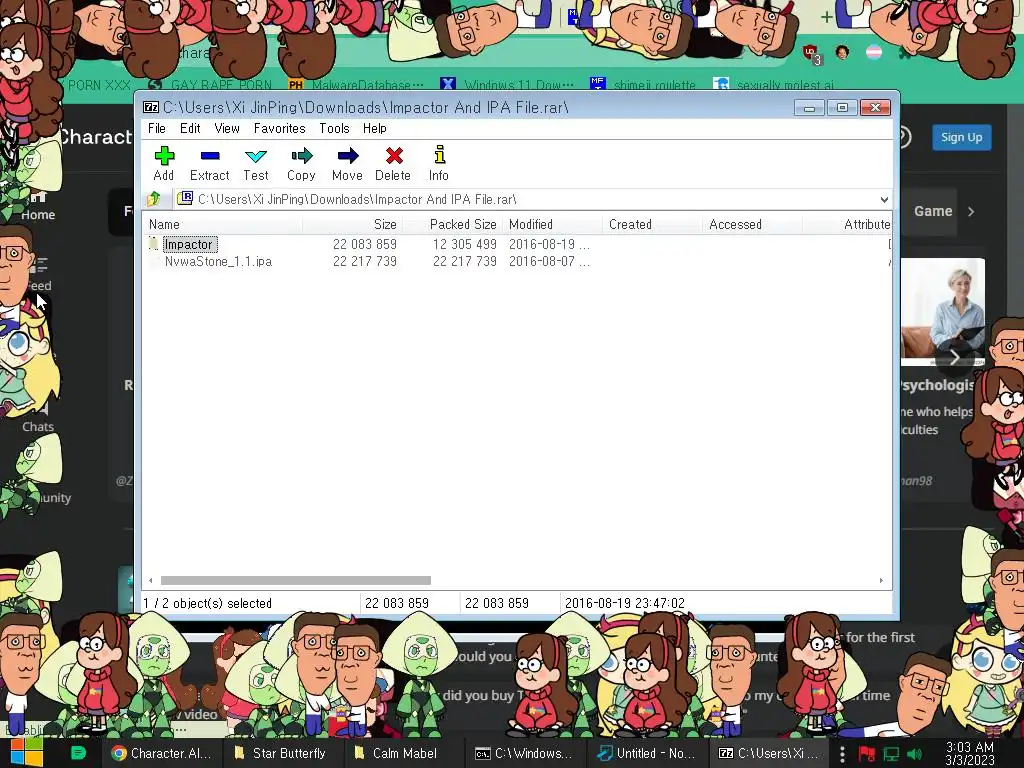Switch to the C:\Windows command prompt
The height and width of the screenshot is (768, 1024).
(524, 753)
